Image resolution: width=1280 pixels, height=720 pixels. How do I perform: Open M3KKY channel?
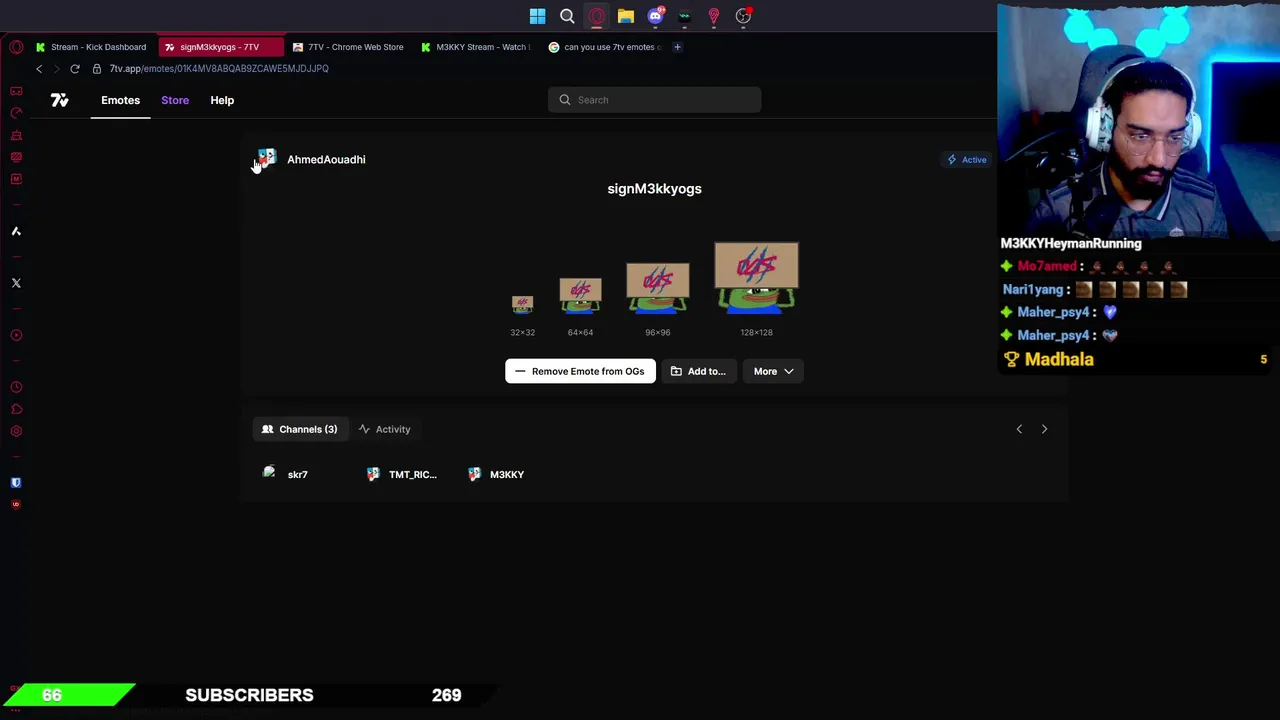[497, 474]
